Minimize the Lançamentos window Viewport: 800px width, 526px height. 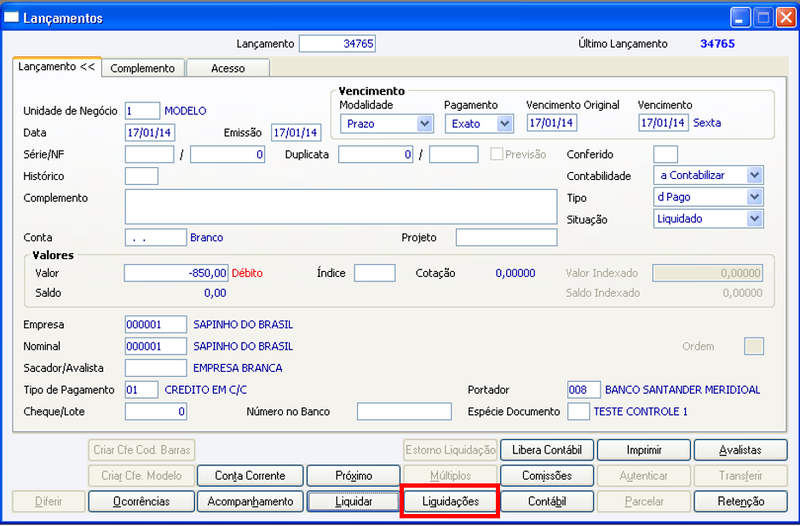pos(740,18)
